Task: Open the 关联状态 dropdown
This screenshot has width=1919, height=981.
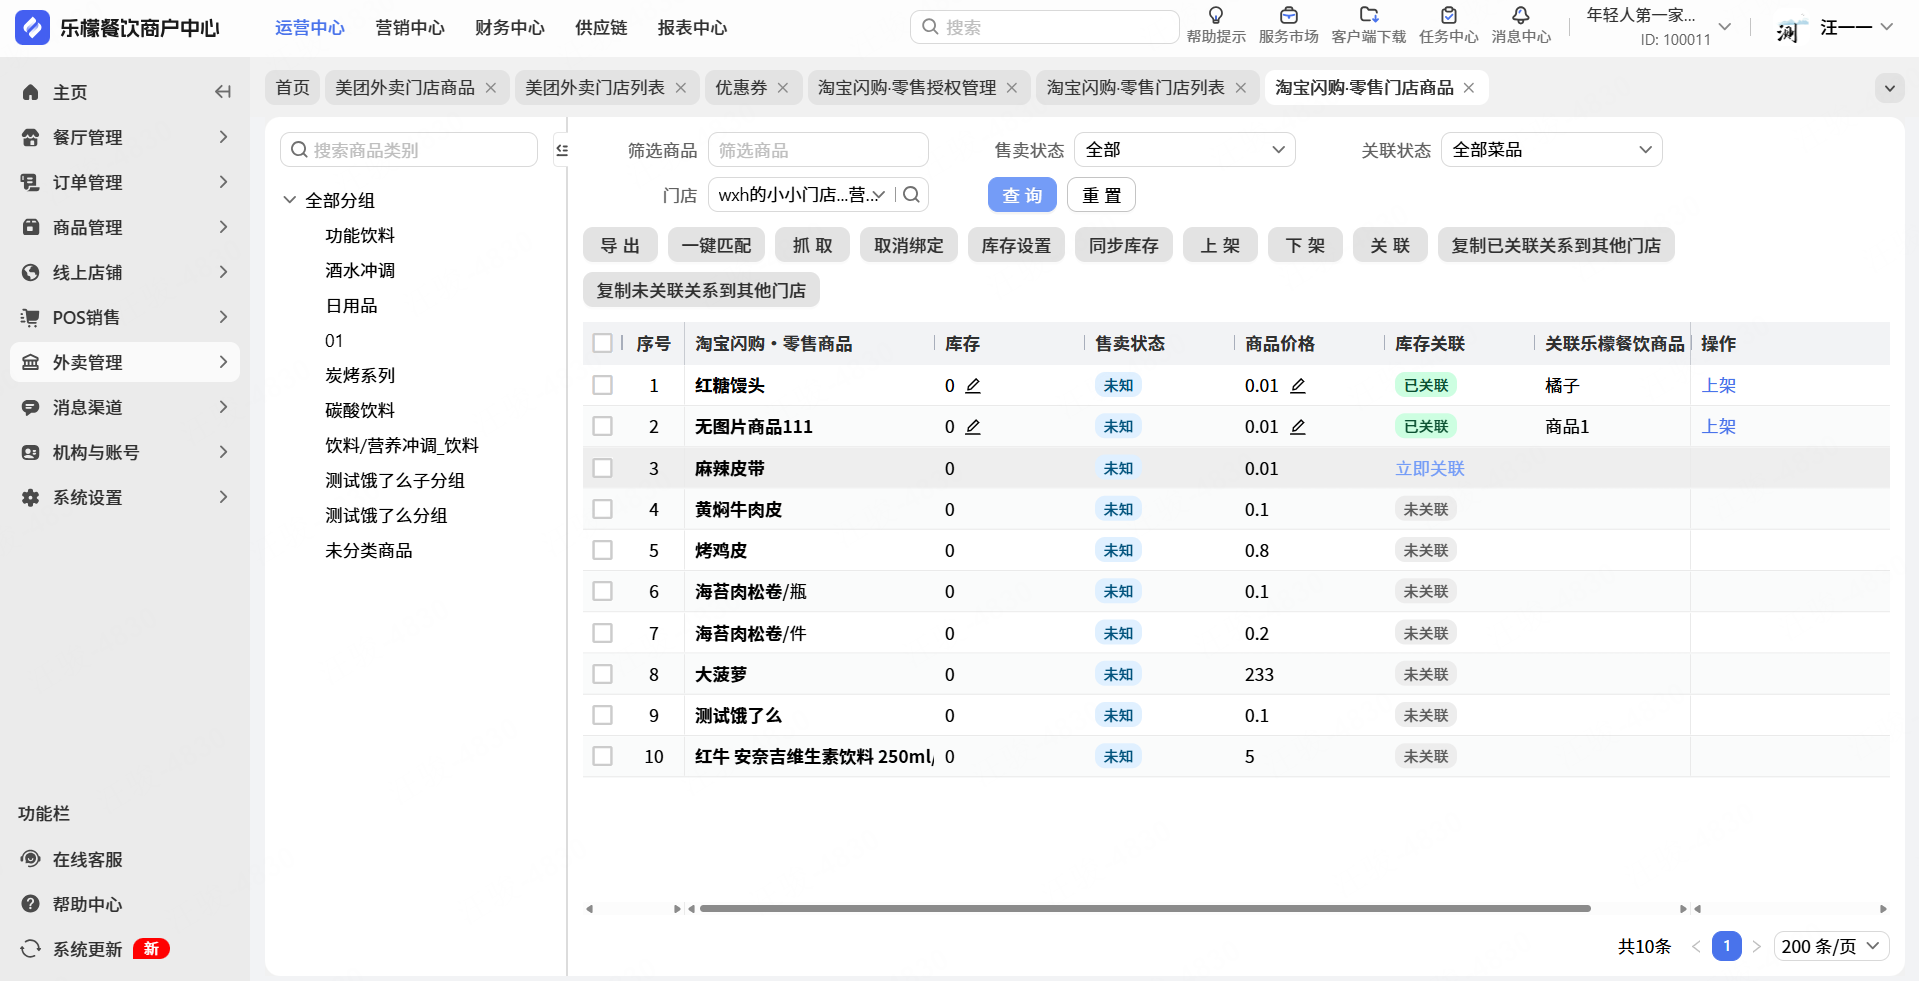Action: pos(1552,150)
